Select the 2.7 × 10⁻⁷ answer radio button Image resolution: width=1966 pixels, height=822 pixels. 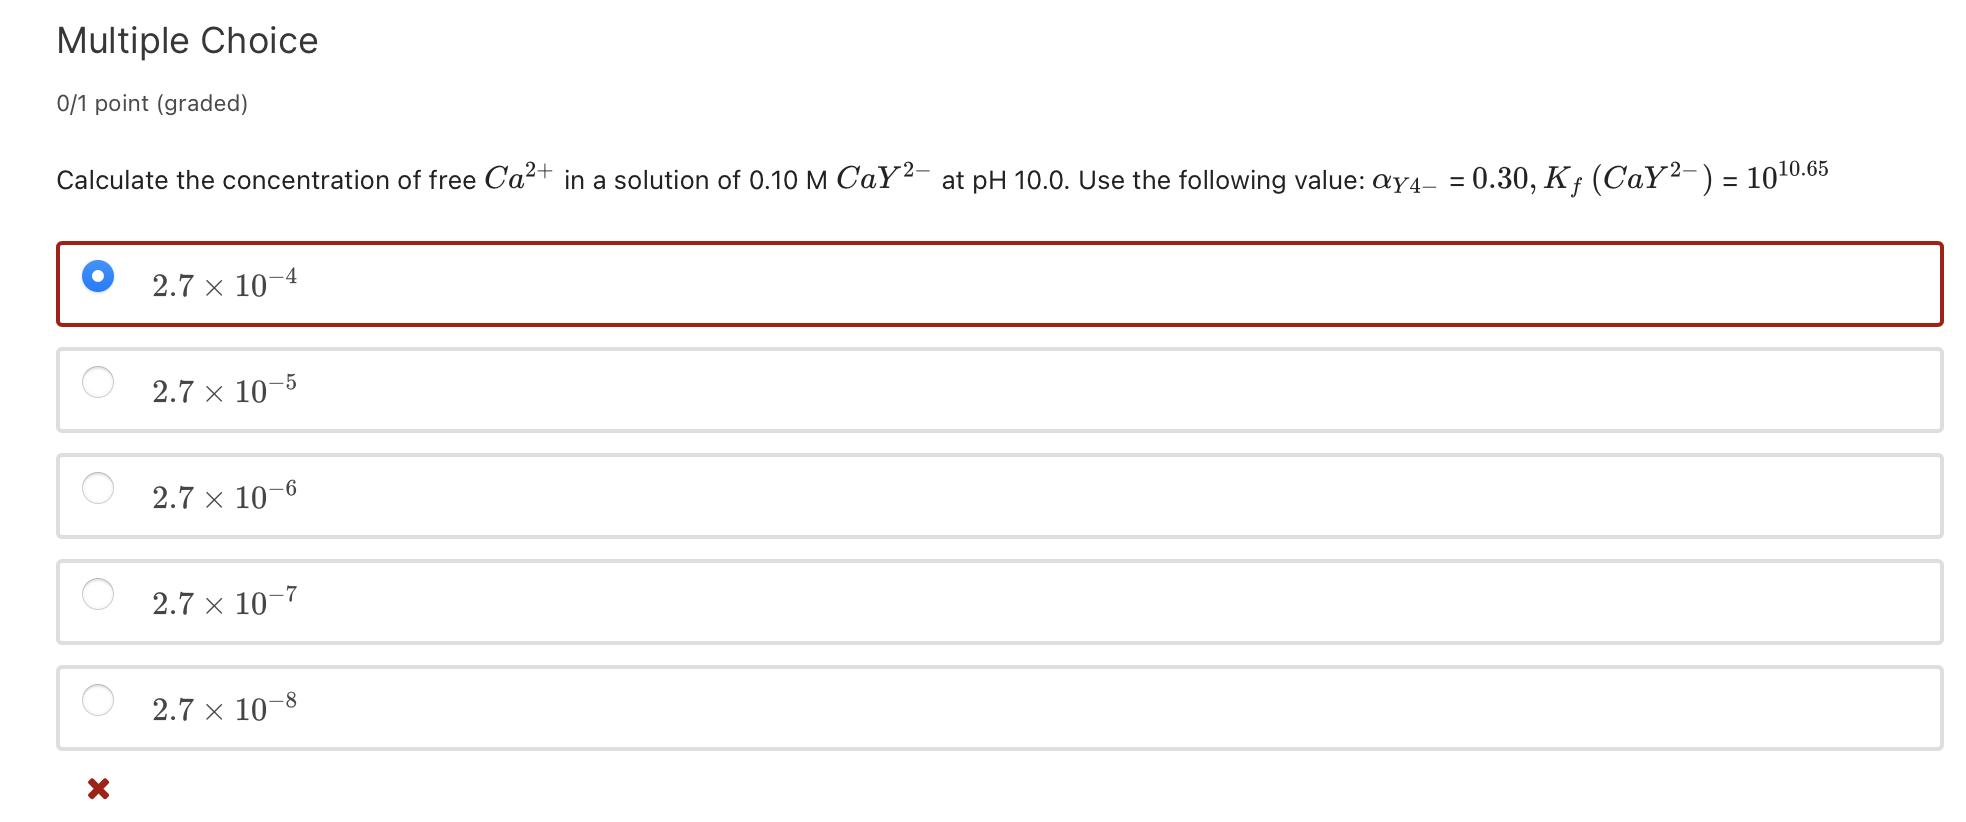click(97, 595)
